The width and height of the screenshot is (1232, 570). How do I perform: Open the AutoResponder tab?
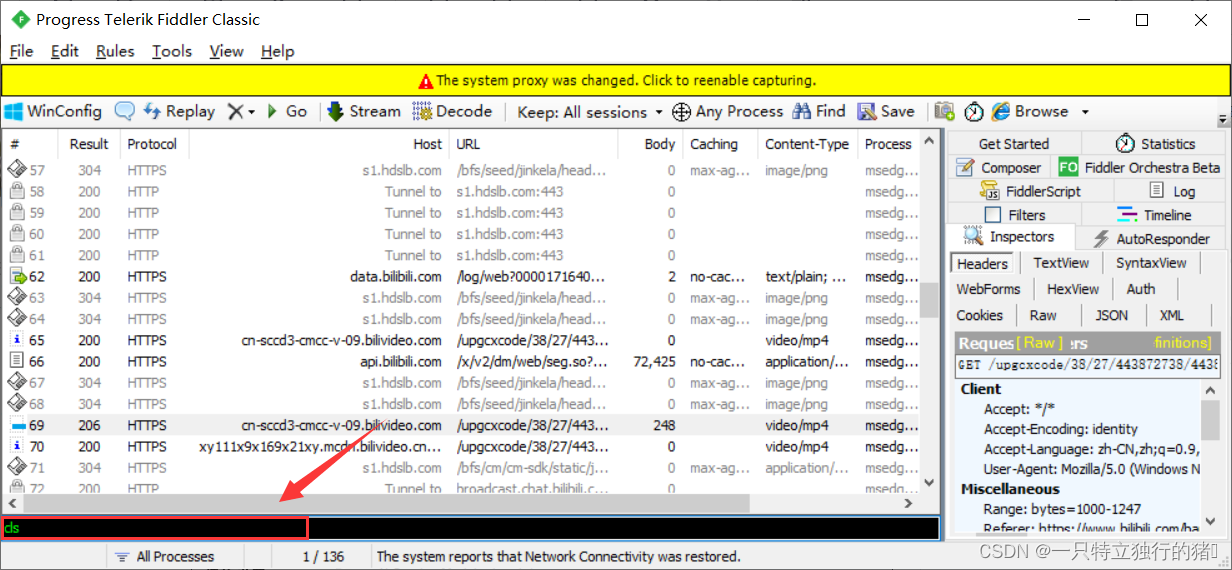click(1151, 239)
